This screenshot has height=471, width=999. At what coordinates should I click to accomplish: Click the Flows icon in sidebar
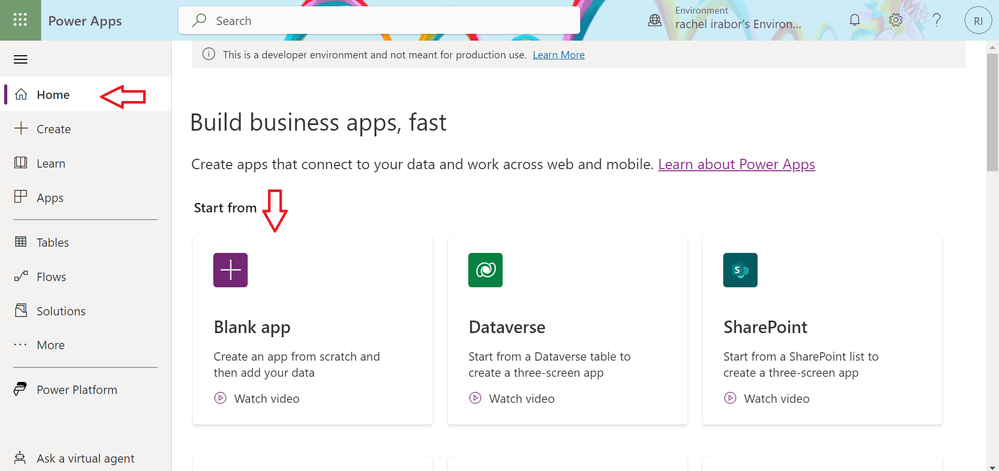point(21,277)
